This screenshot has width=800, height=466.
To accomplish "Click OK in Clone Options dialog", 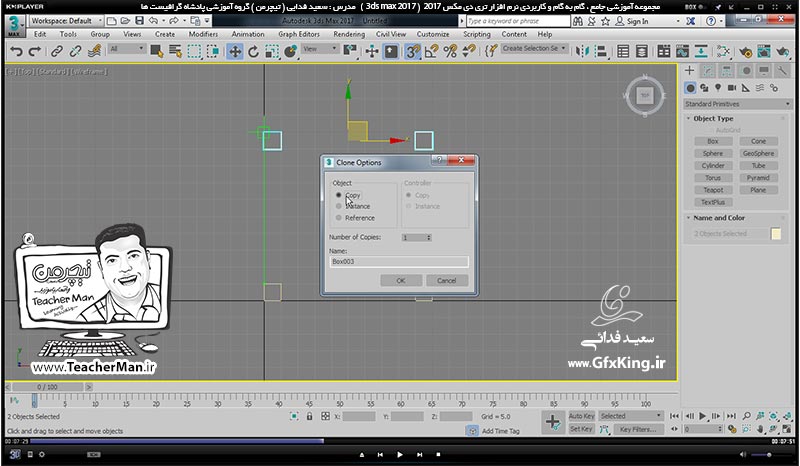I will [401, 281].
